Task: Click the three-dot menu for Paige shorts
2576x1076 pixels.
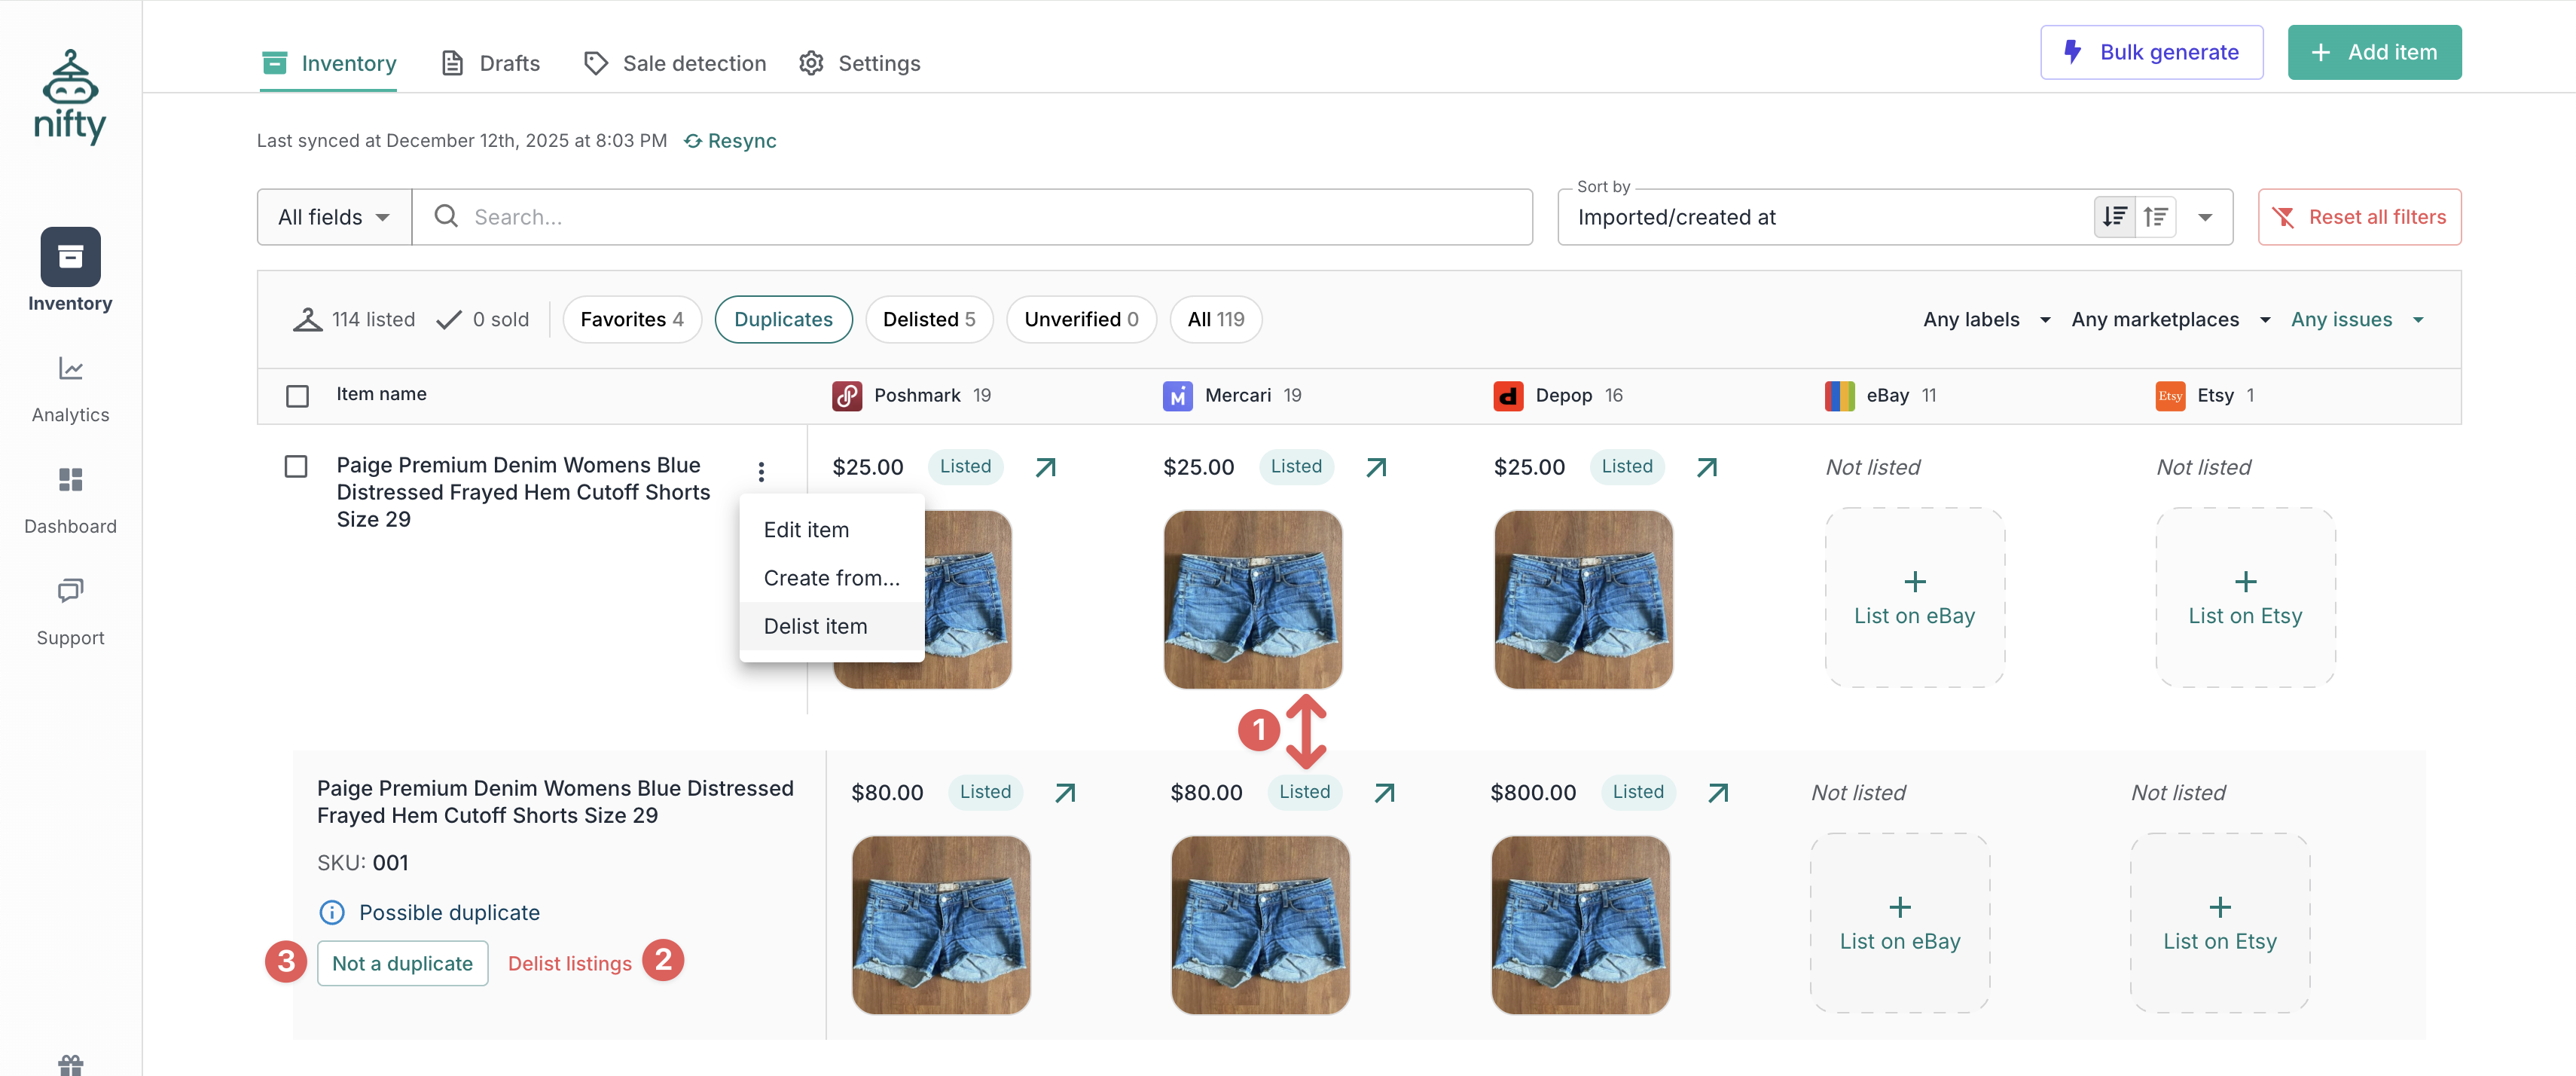Action: (x=761, y=471)
